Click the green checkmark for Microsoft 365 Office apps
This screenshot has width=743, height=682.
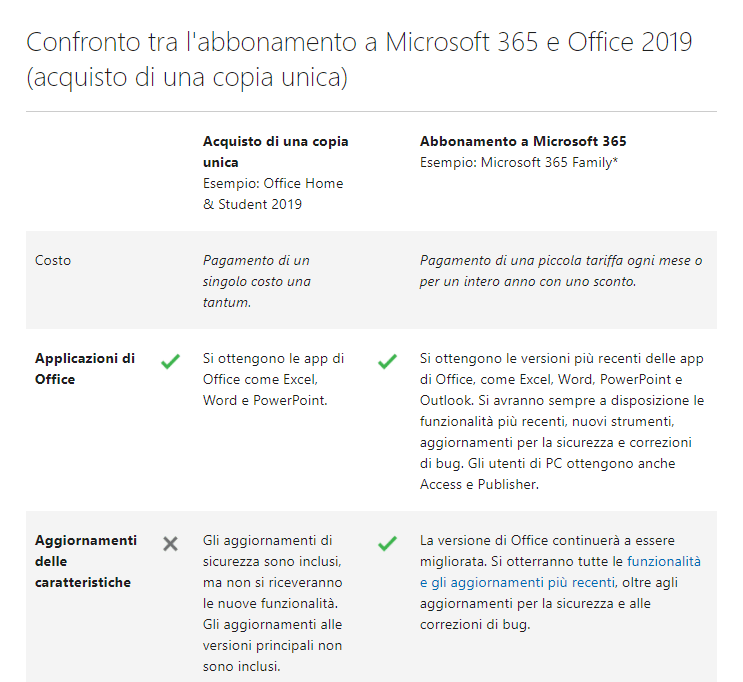coord(387,361)
